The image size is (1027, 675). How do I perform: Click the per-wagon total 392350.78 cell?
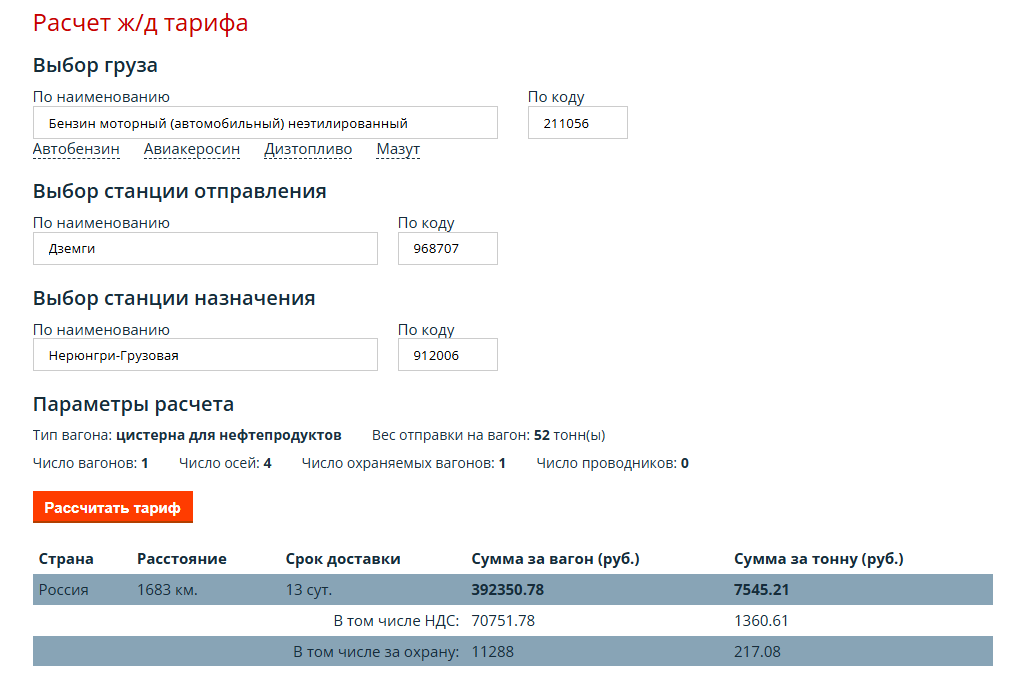tap(507, 590)
